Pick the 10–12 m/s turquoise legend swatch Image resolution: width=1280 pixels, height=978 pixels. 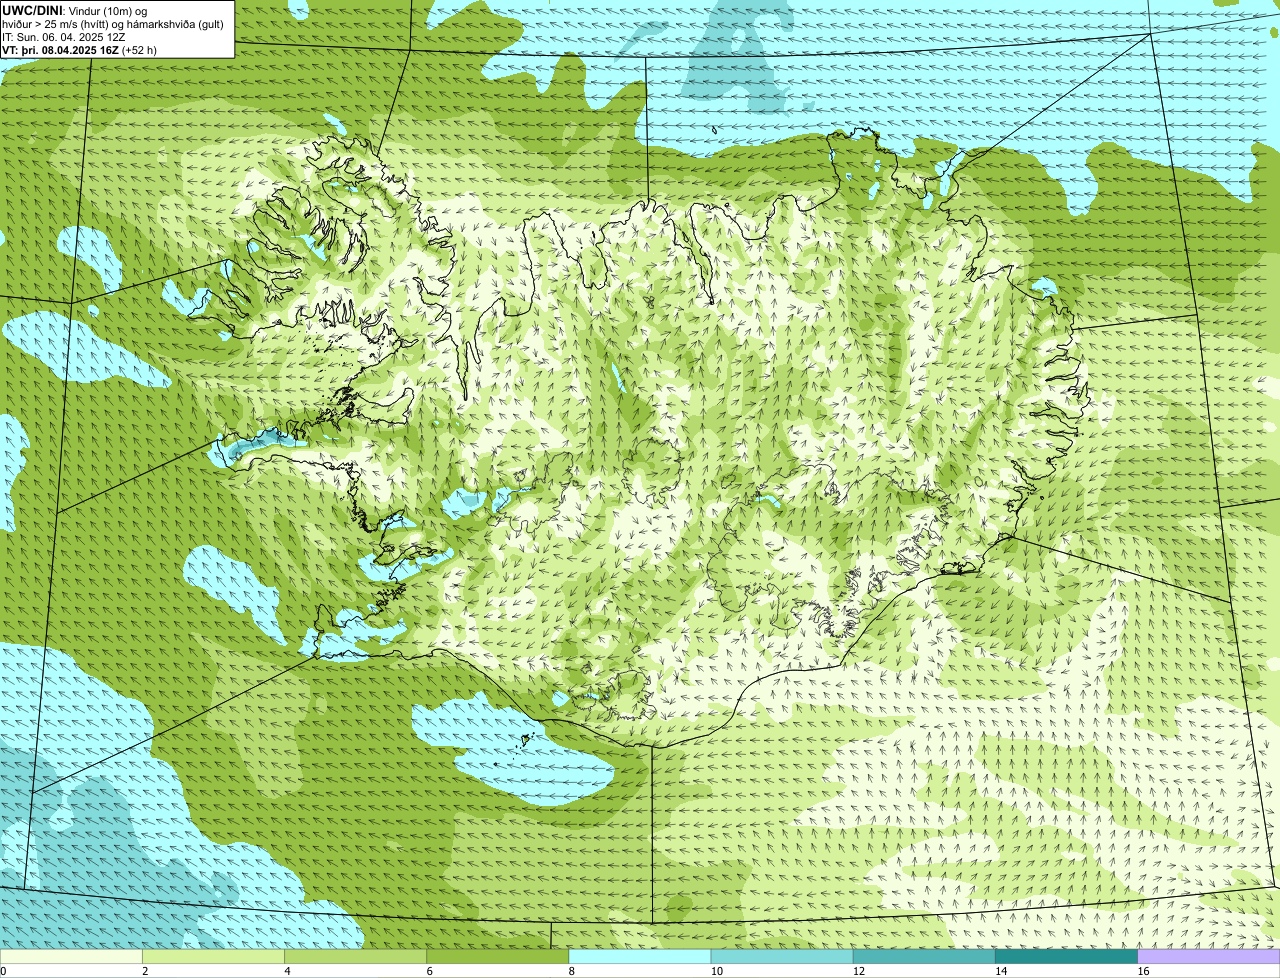pyautogui.click(x=782, y=956)
